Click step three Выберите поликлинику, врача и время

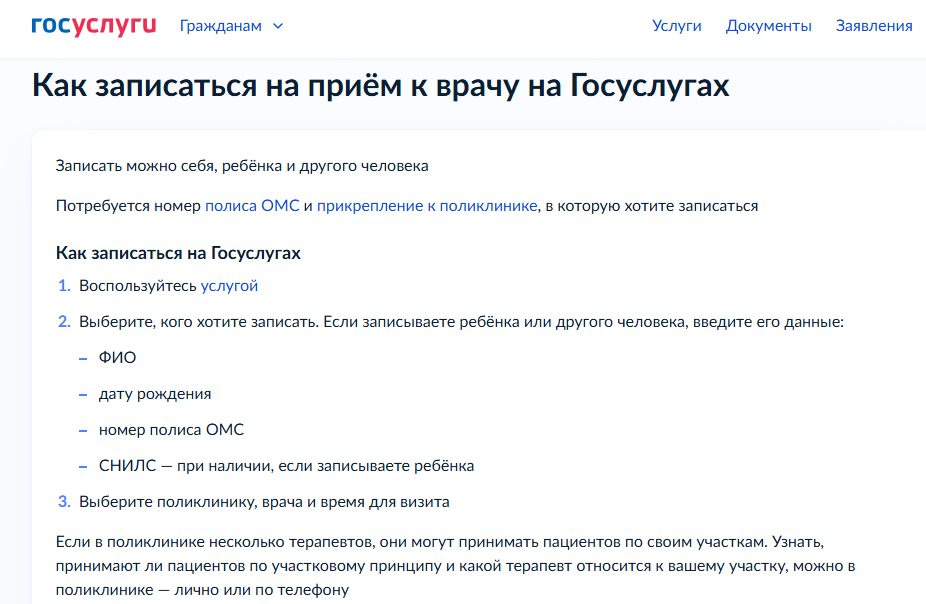tap(264, 502)
